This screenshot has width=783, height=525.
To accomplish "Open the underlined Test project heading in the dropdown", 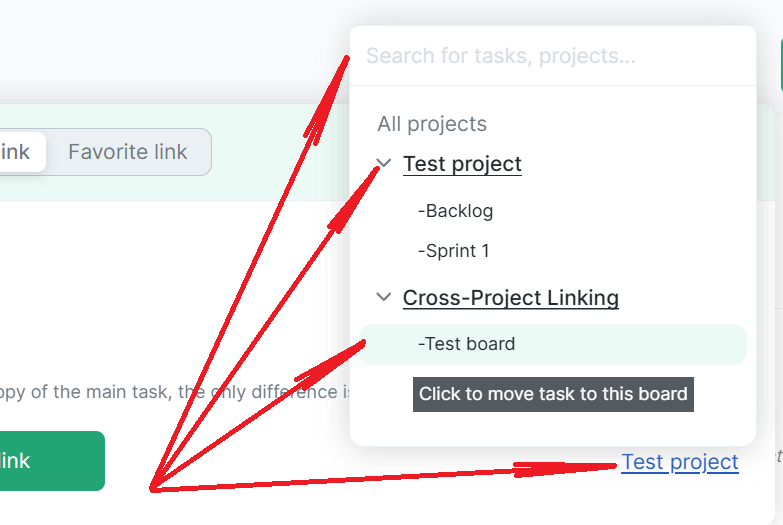I will 462,164.
